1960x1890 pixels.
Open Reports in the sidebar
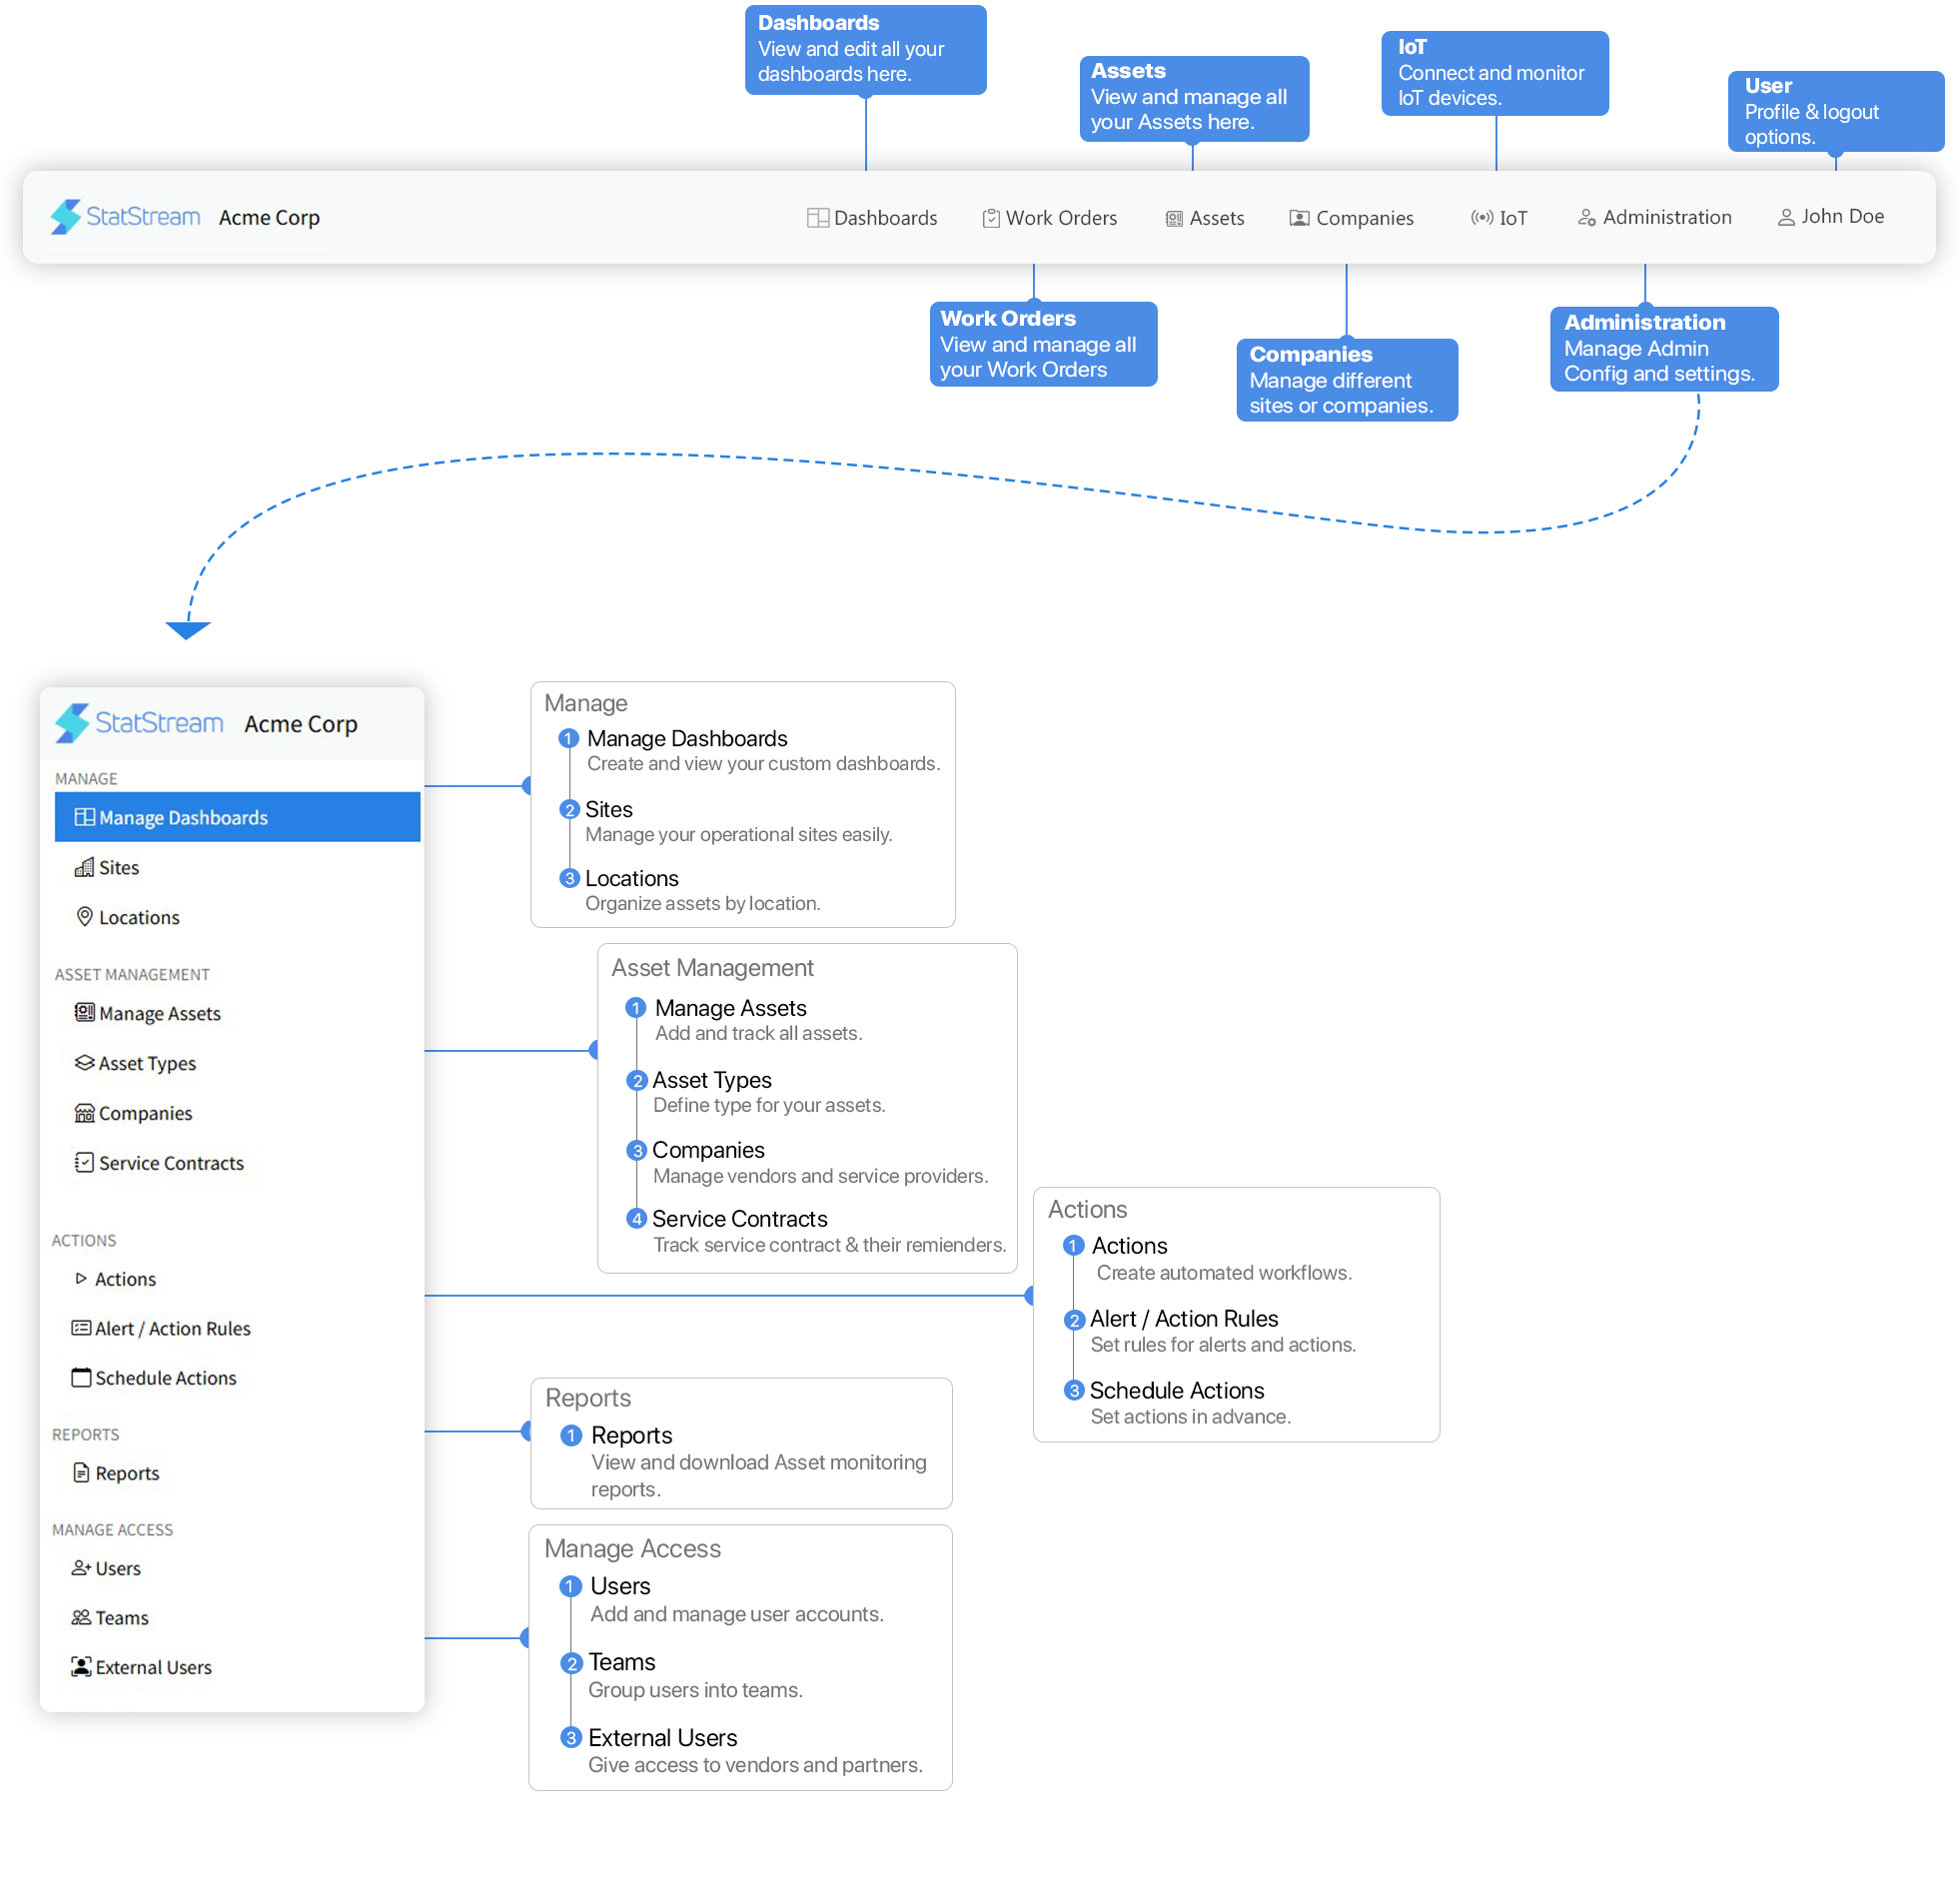(x=127, y=1473)
